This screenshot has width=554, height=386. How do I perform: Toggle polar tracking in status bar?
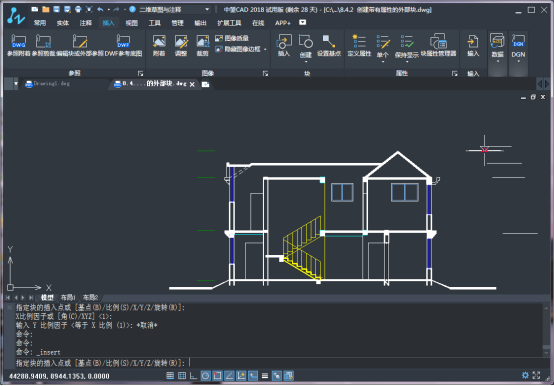[205, 375]
